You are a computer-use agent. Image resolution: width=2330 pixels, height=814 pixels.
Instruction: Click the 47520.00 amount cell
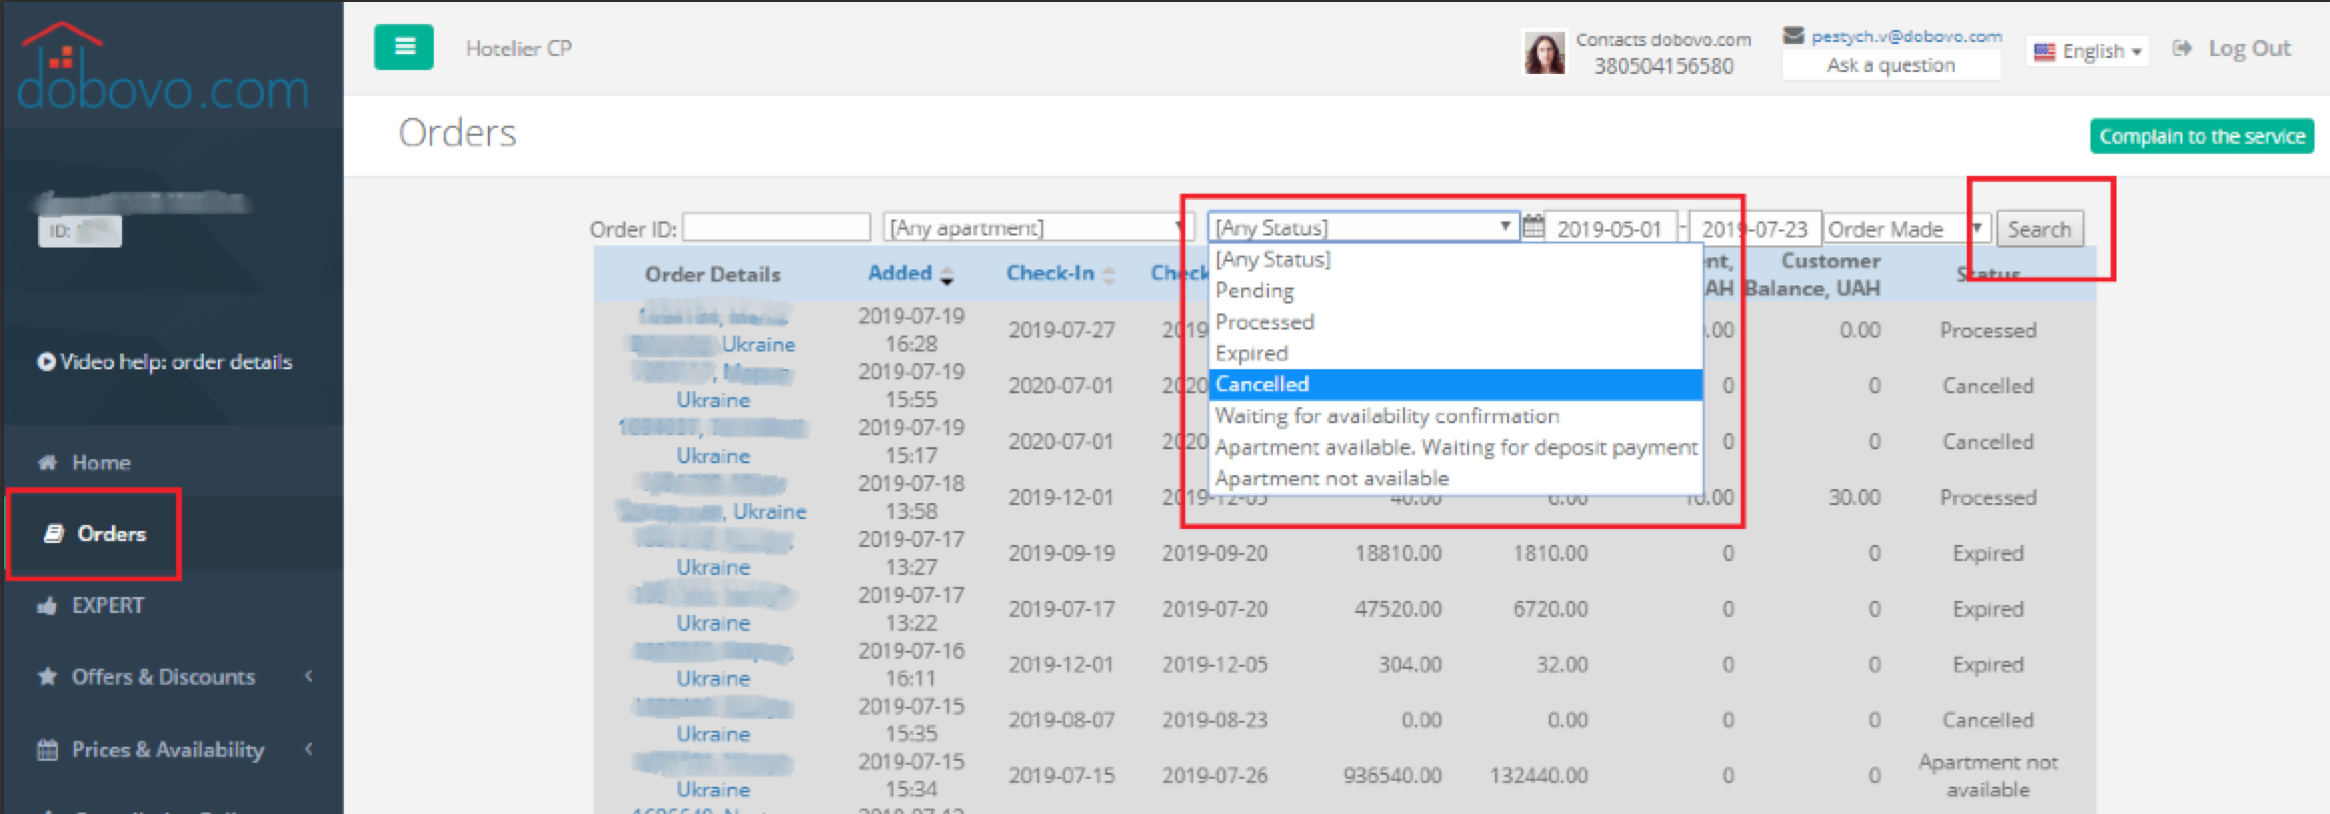click(x=1398, y=609)
